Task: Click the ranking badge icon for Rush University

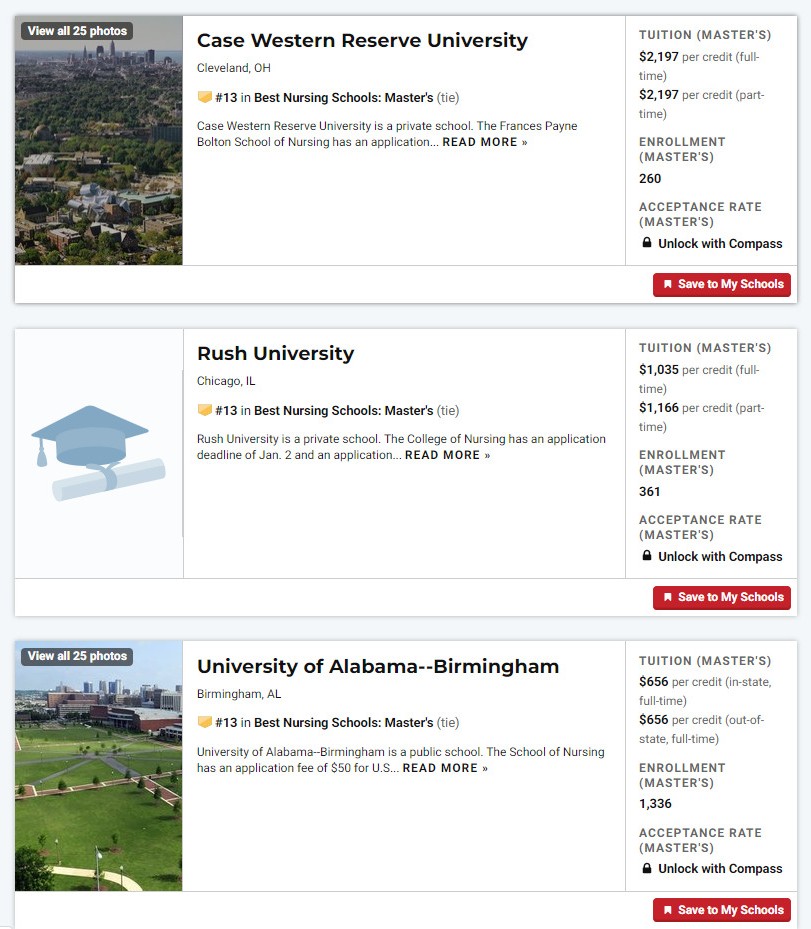Action: pyautogui.click(x=204, y=410)
